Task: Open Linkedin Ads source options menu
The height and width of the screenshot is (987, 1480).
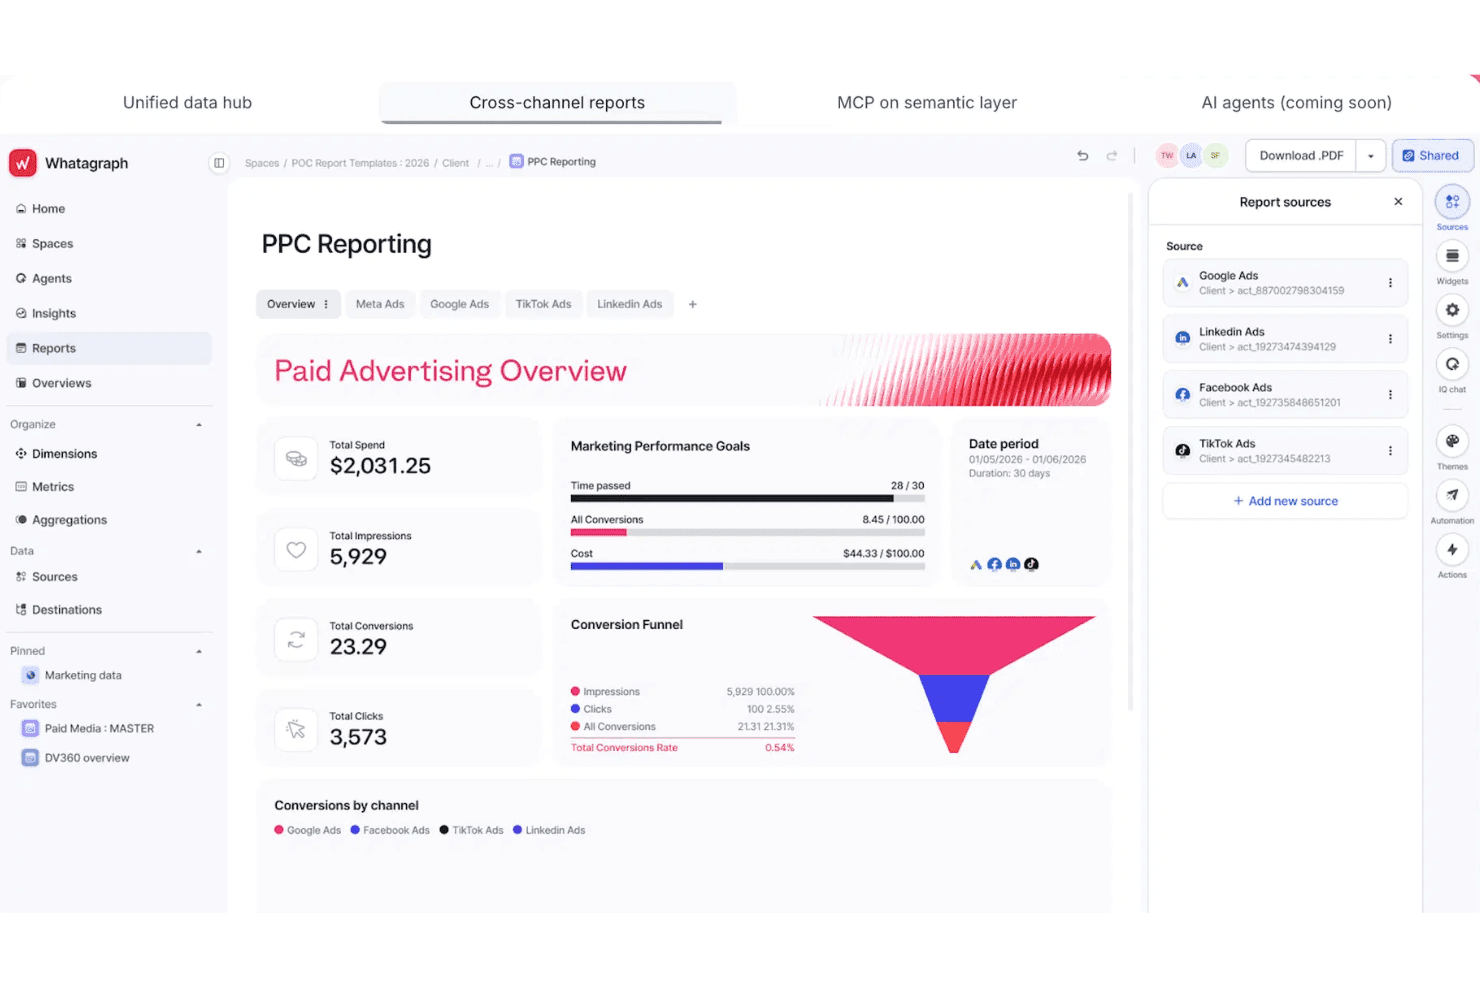Action: (1390, 339)
